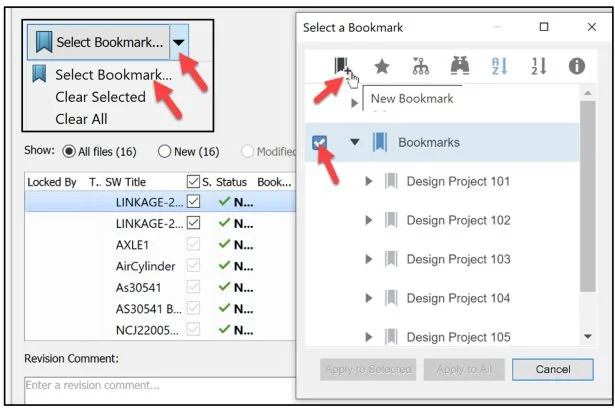Select the New (16) radio button
This screenshot has height=408, width=615.
[x=164, y=152]
